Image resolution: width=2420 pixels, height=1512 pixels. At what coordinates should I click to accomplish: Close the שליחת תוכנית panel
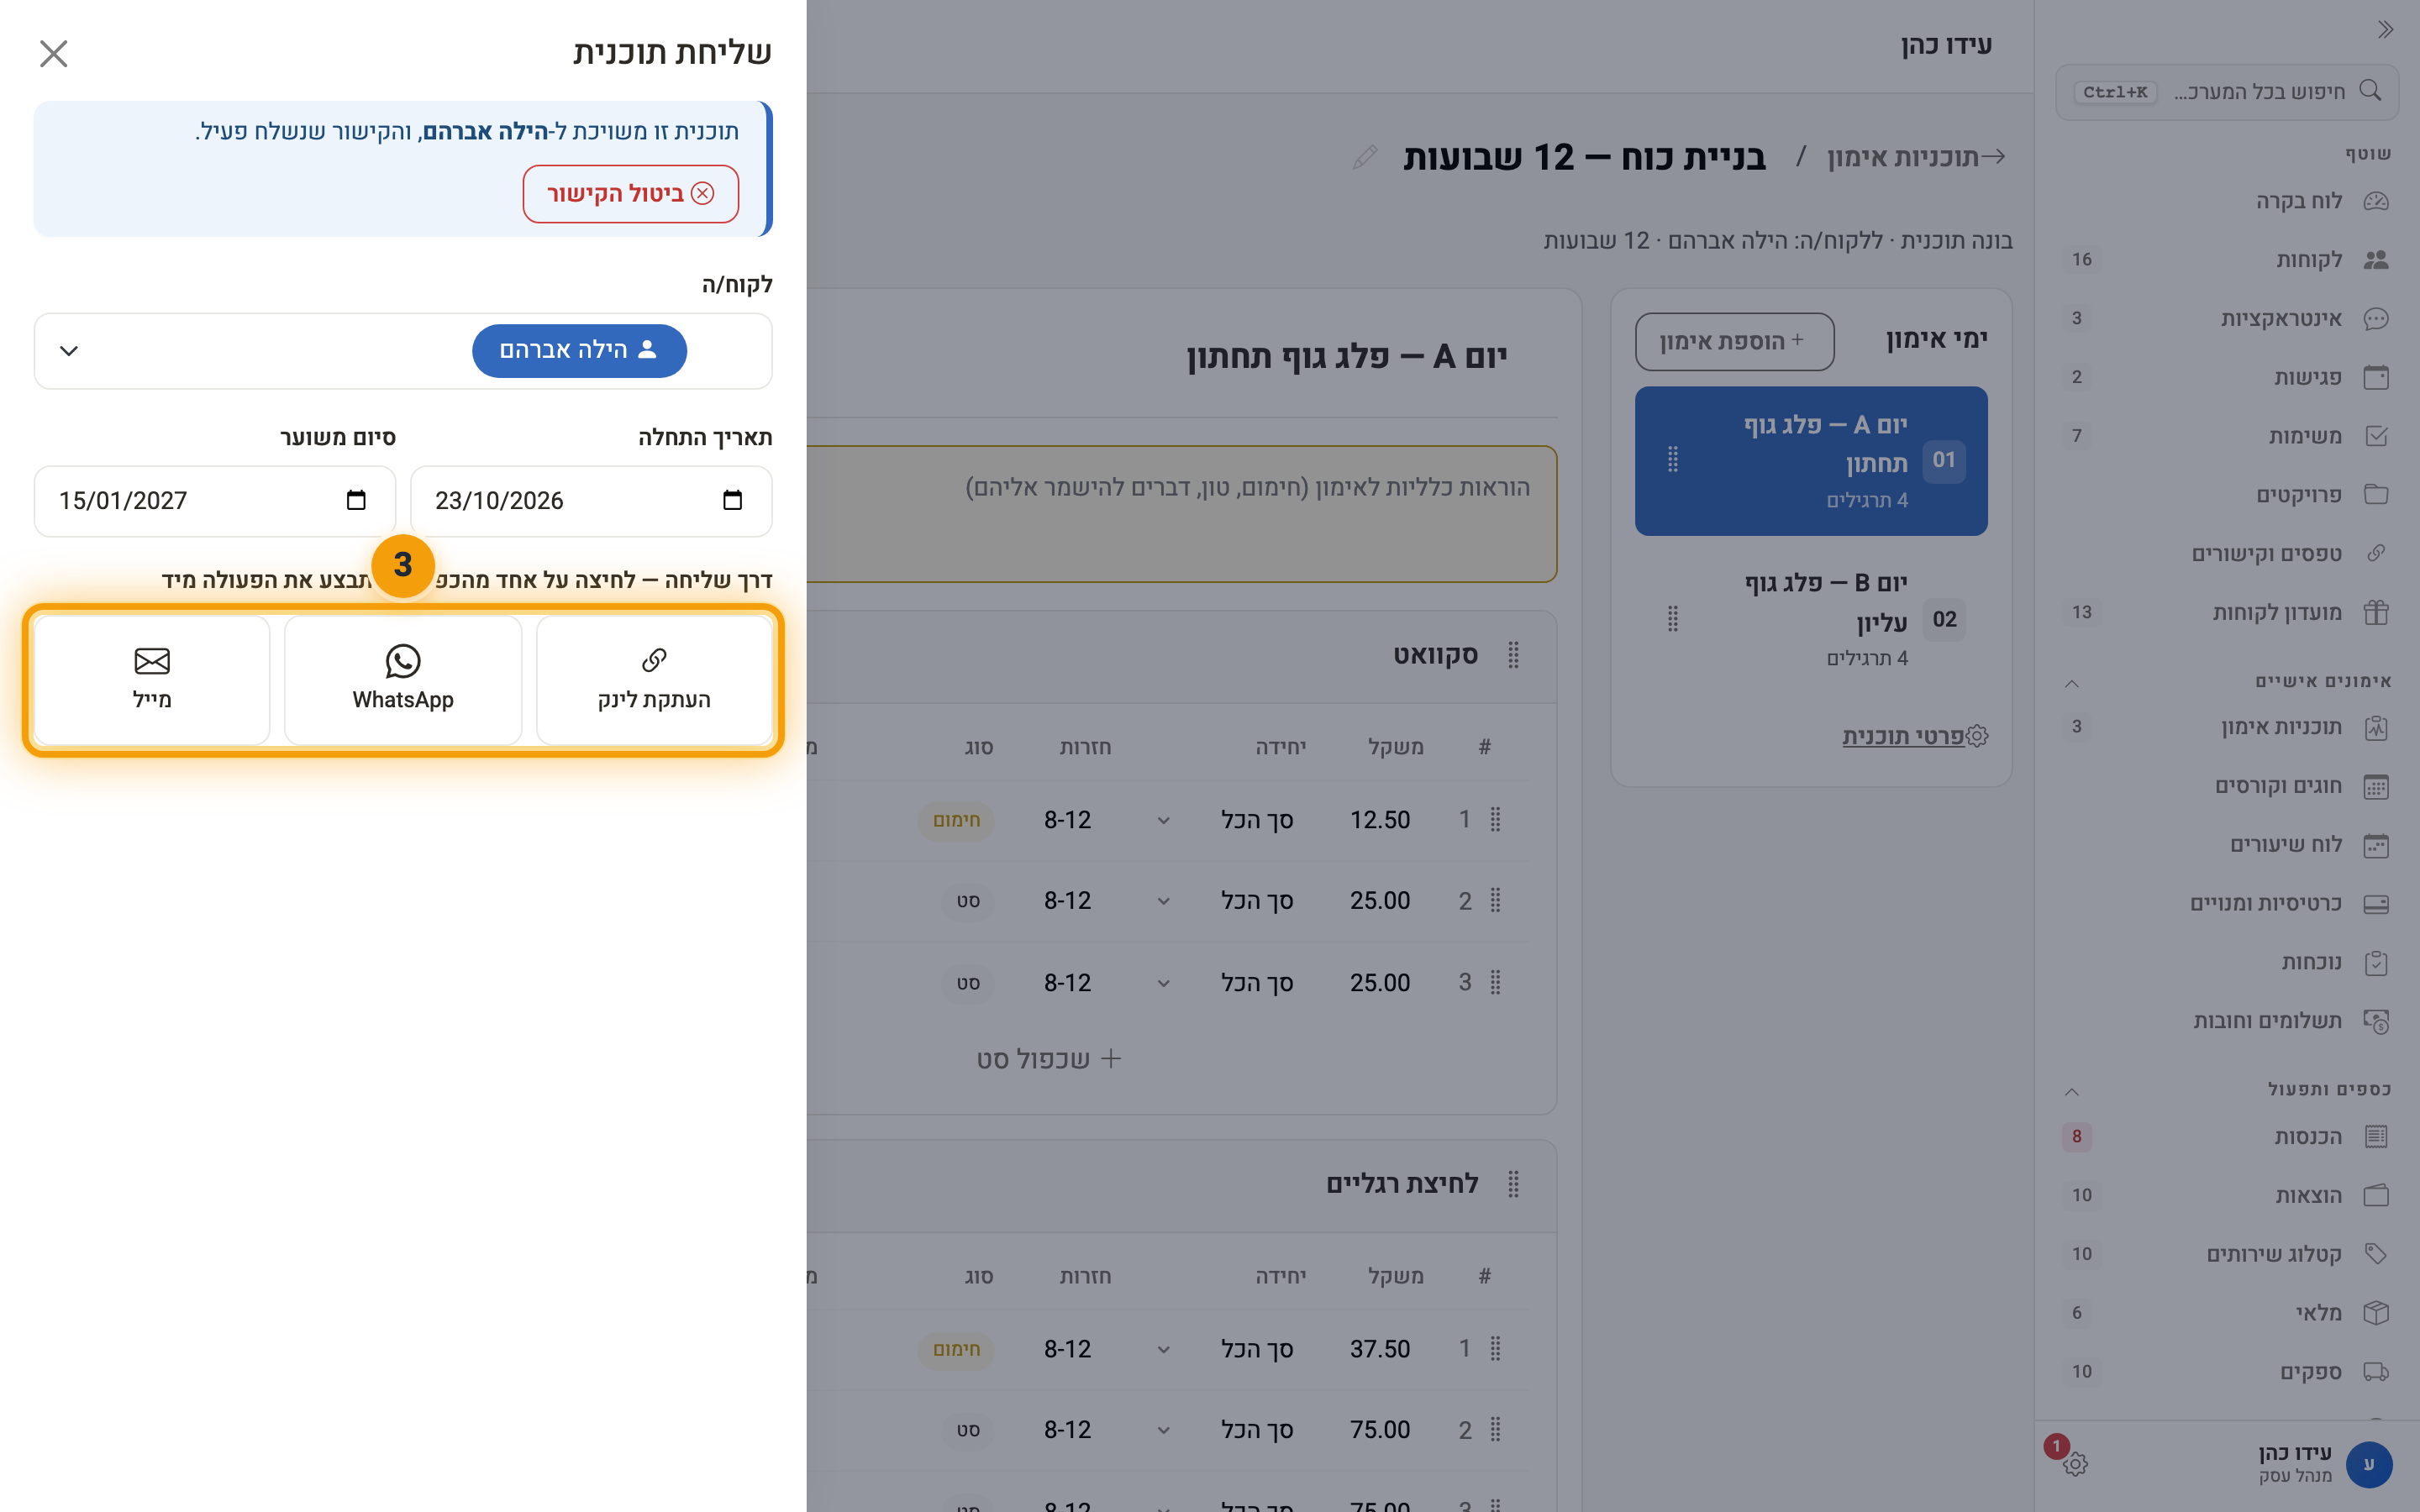pos(53,53)
